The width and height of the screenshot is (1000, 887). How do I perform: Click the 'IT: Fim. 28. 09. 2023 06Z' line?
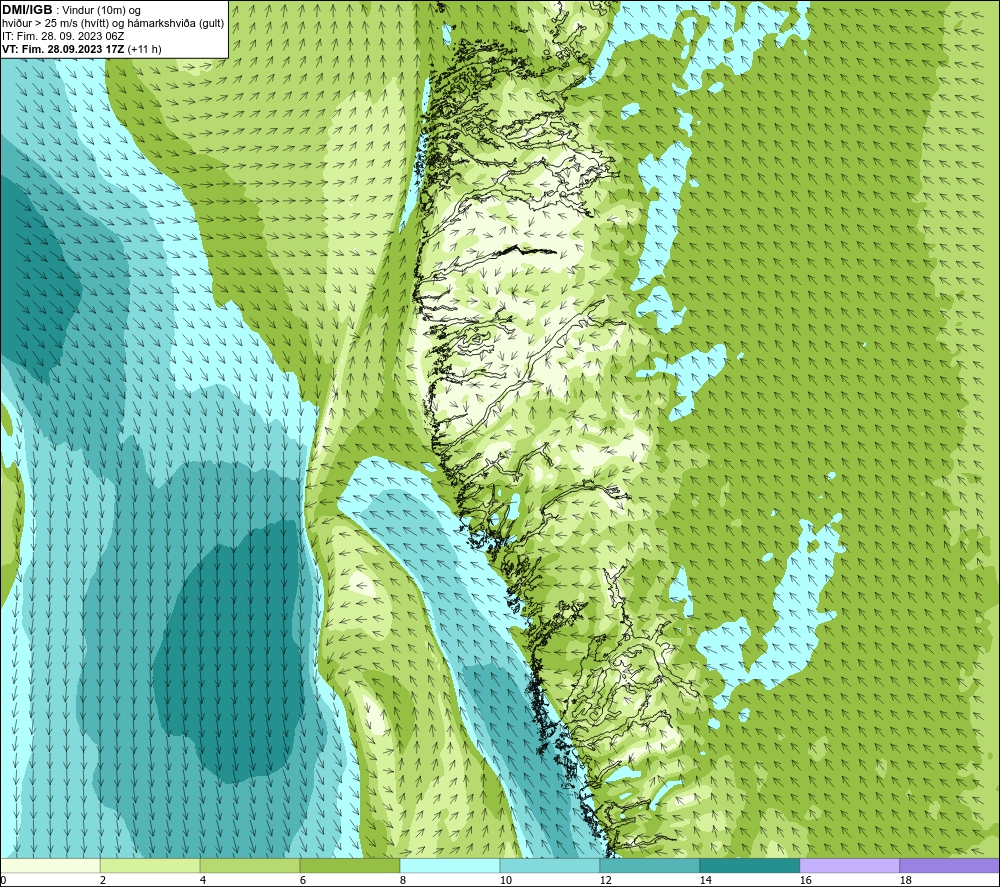click(x=63, y=36)
